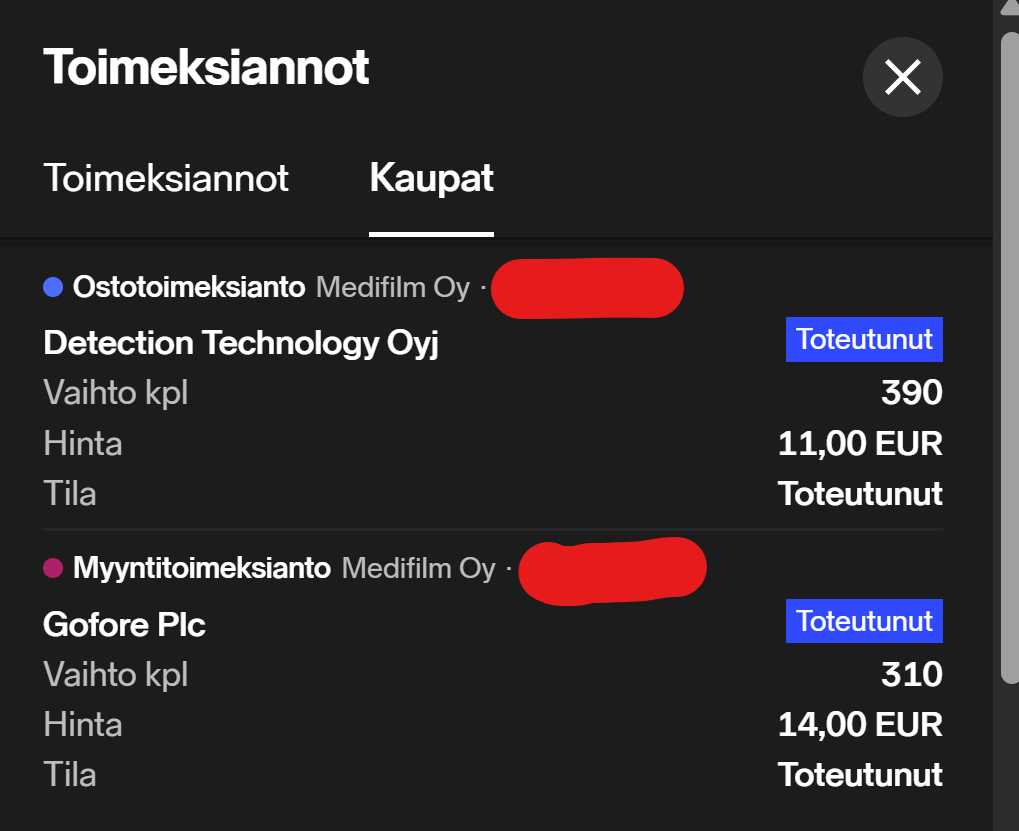Click the 390 quantity value
The width and height of the screenshot is (1019, 831).
(911, 392)
